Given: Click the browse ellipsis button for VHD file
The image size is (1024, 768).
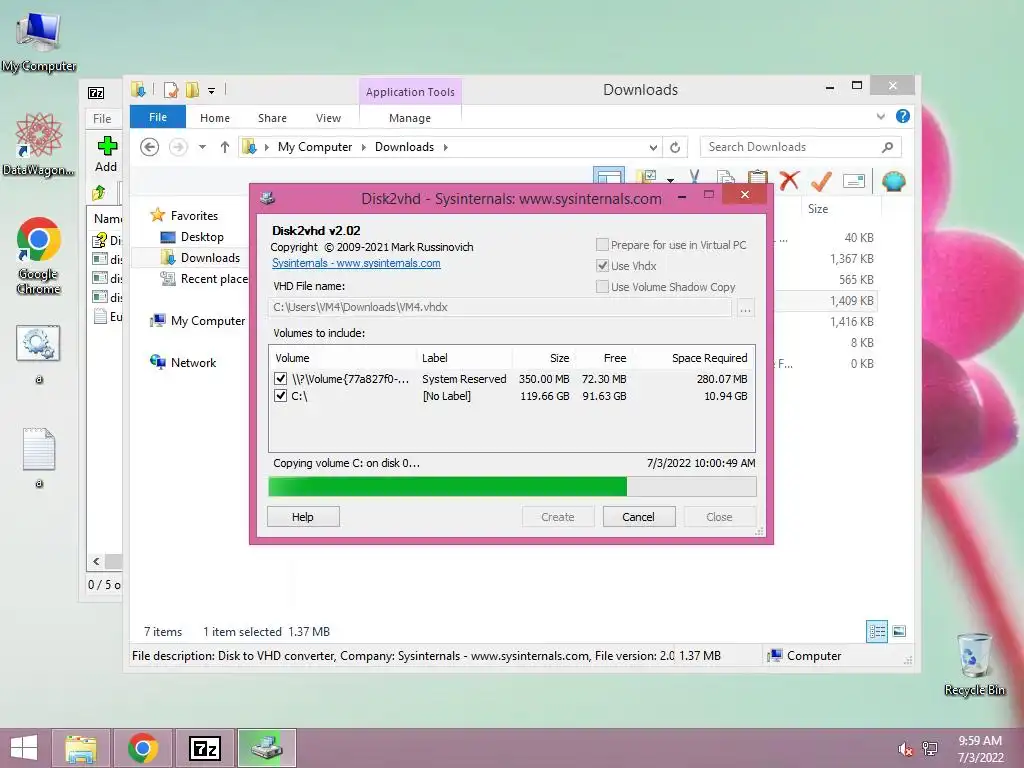Looking at the screenshot, I should coord(745,308).
